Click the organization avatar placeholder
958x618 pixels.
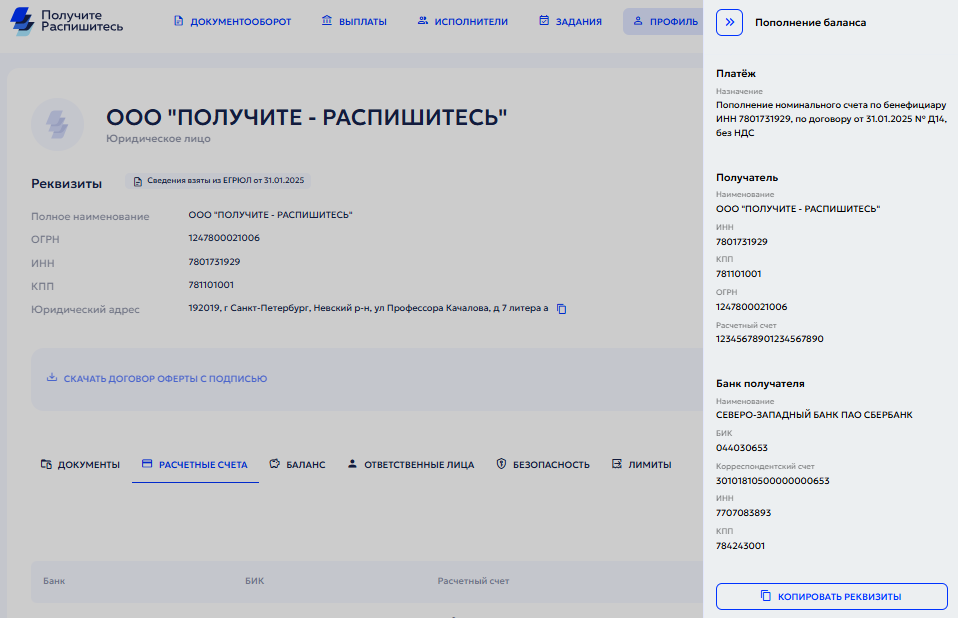click(x=57, y=125)
